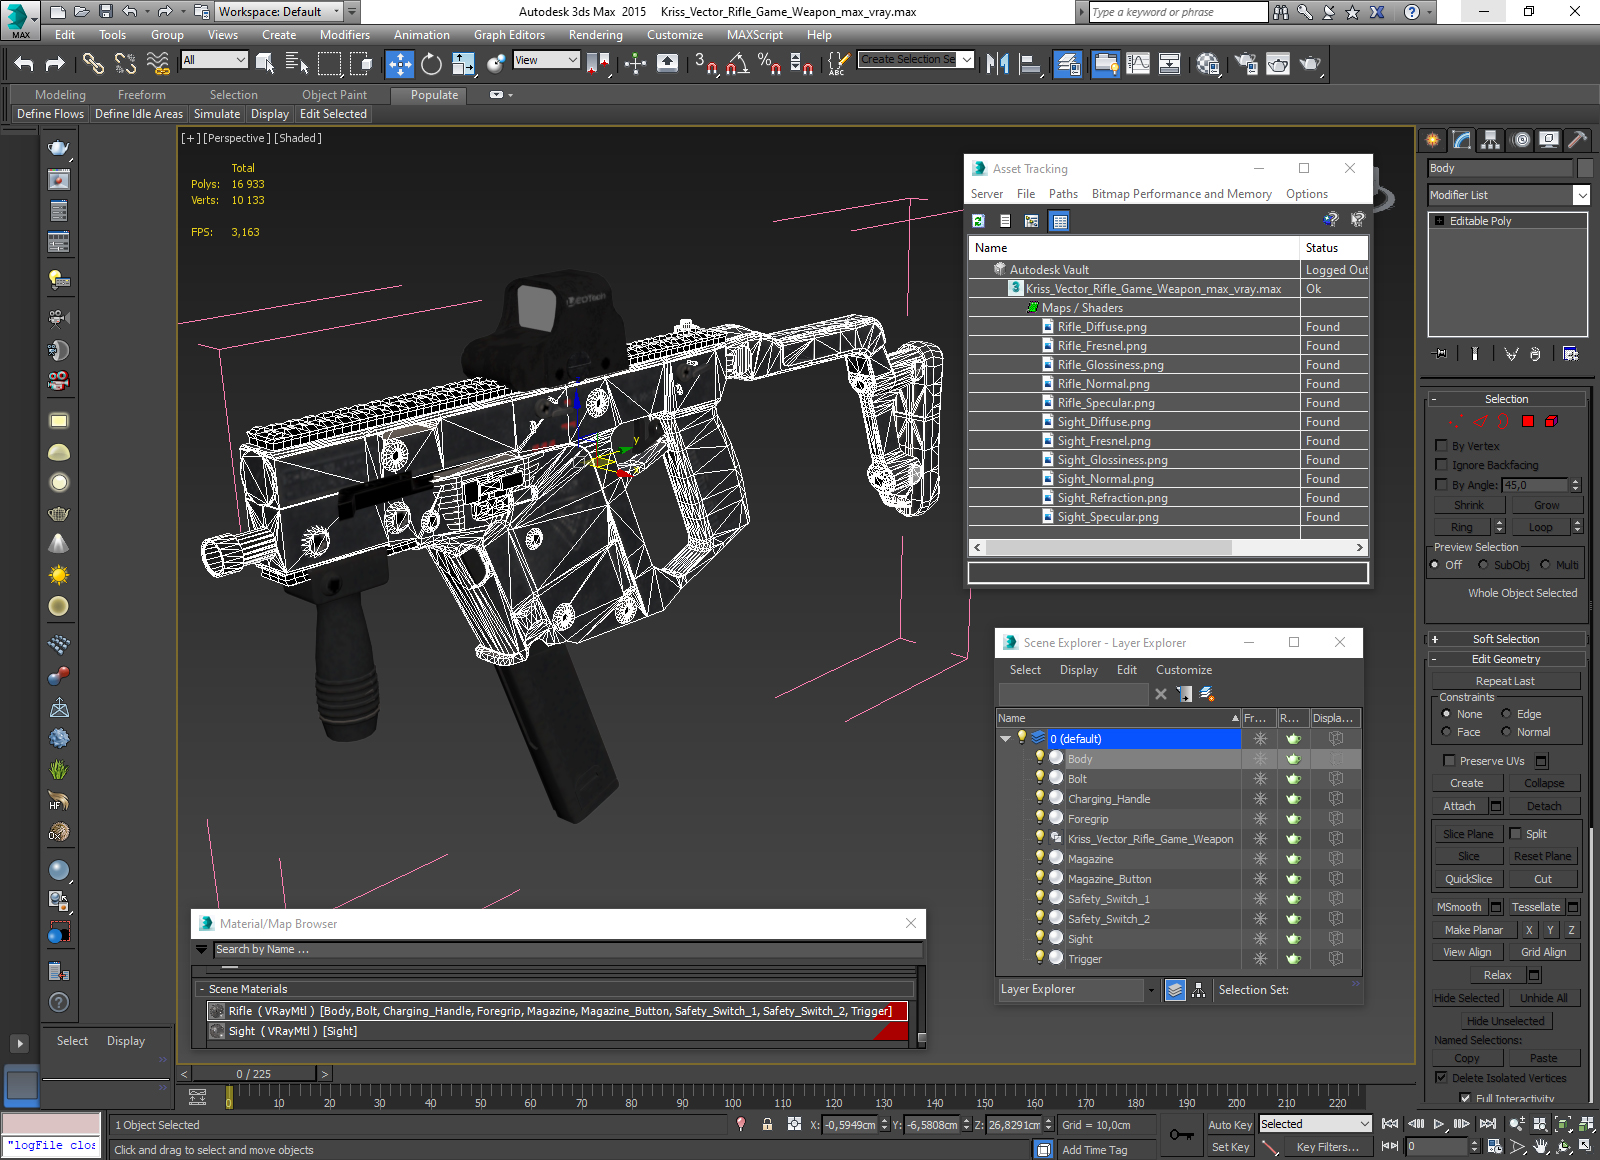The image size is (1600, 1160).
Task: Open the Align tool
Action: [1030, 64]
